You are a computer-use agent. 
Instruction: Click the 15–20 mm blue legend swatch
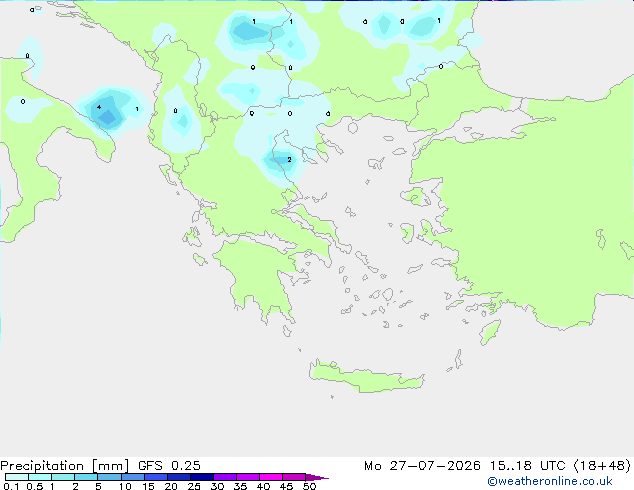click(x=156, y=477)
